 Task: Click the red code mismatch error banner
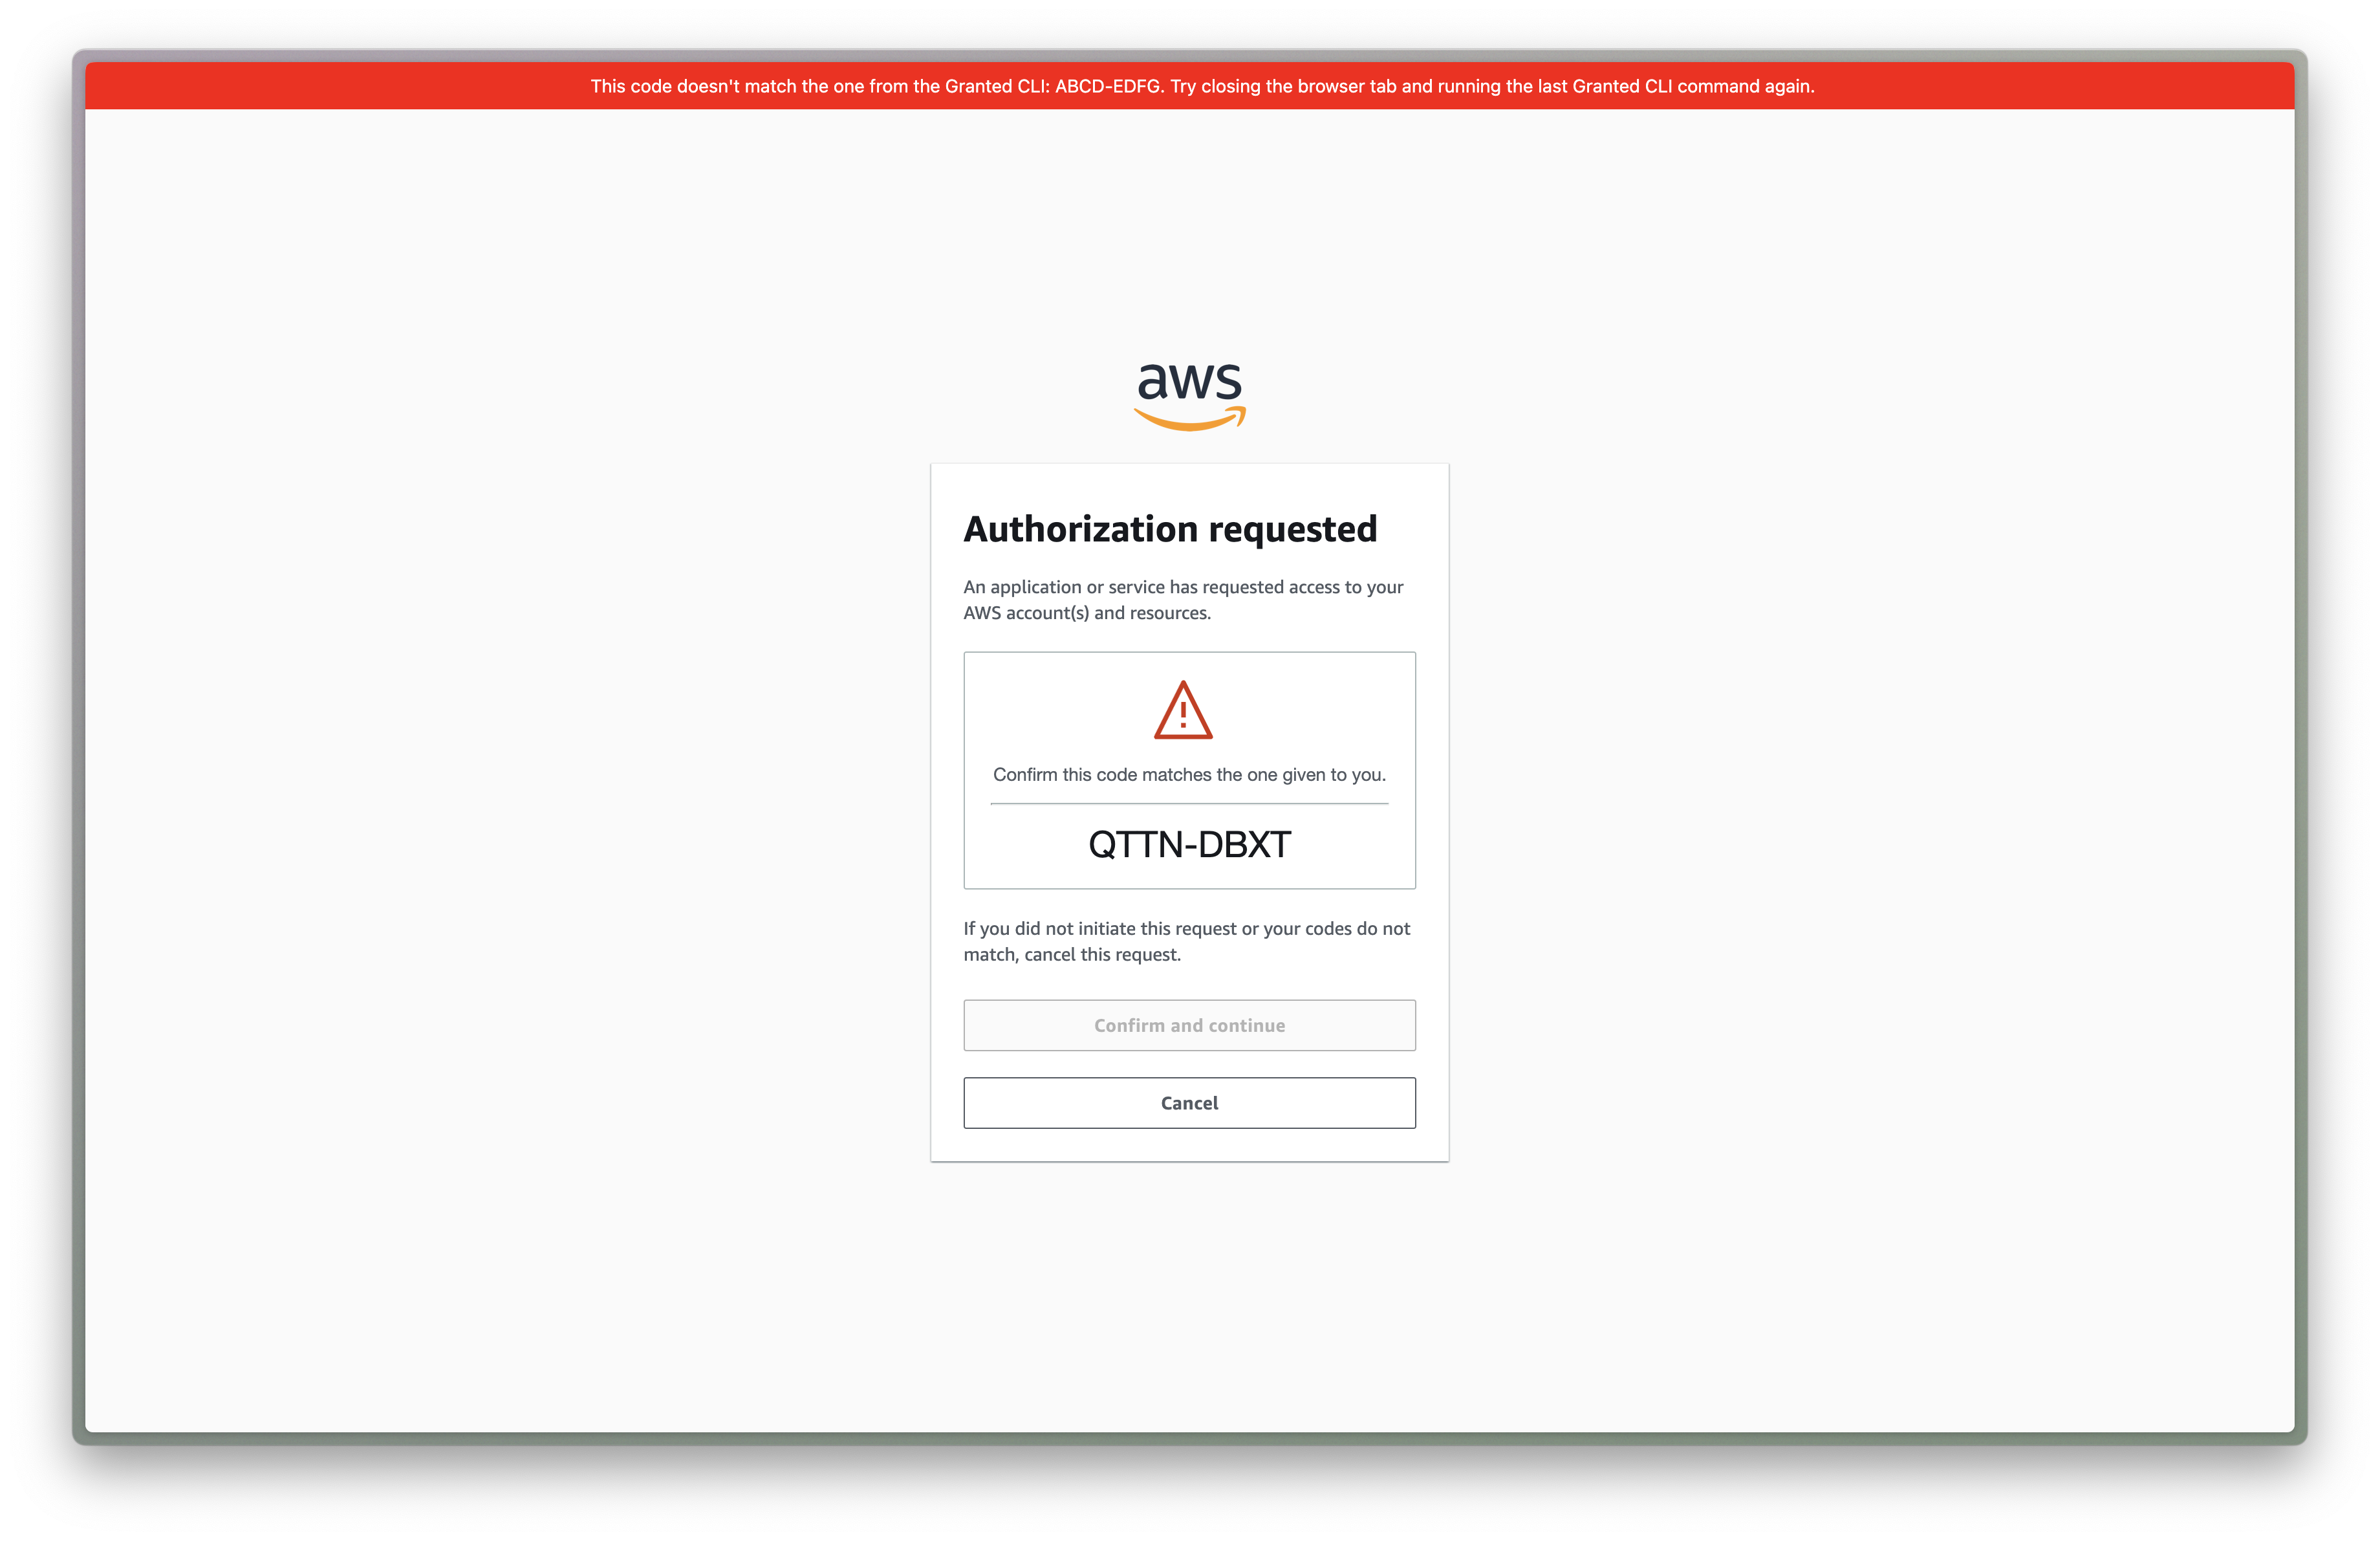tap(1189, 86)
